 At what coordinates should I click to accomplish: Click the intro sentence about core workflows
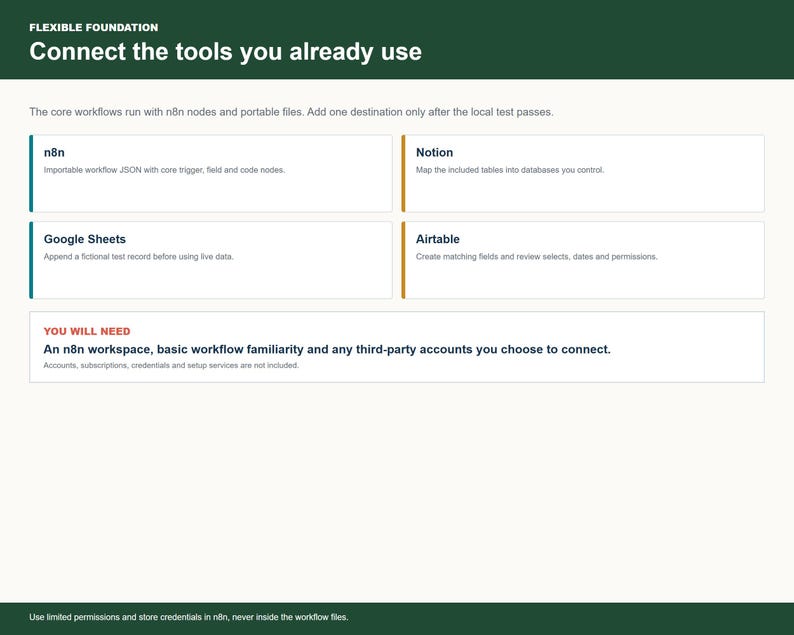tap(291, 112)
